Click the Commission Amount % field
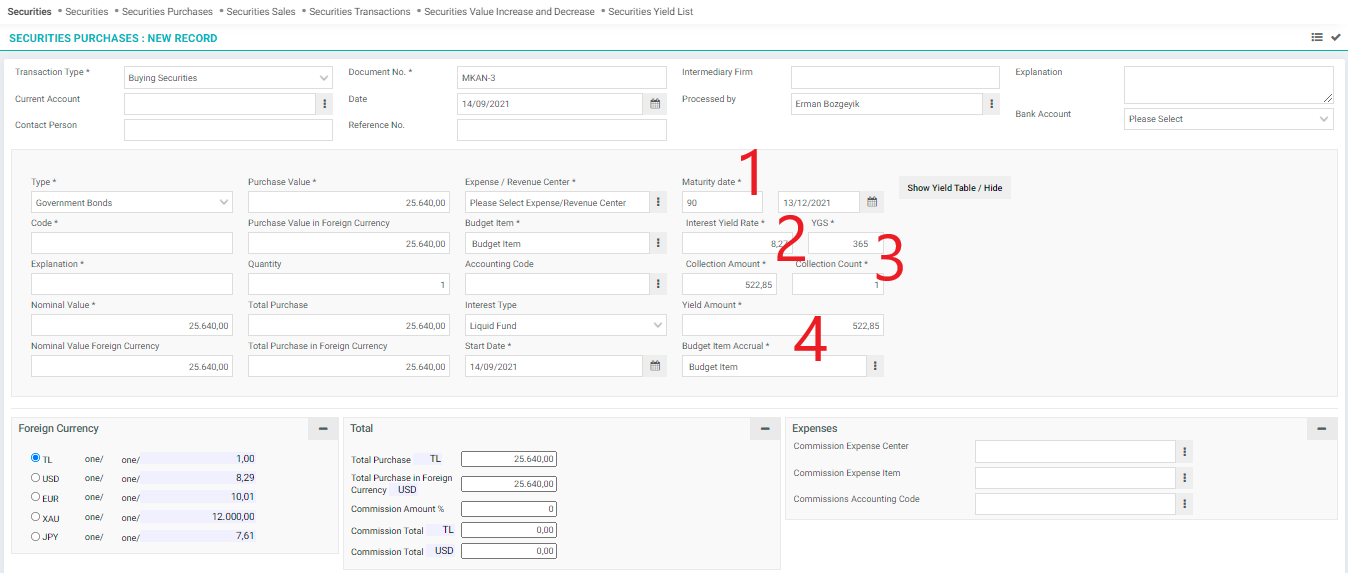1348x573 pixels. pos(509,509)
